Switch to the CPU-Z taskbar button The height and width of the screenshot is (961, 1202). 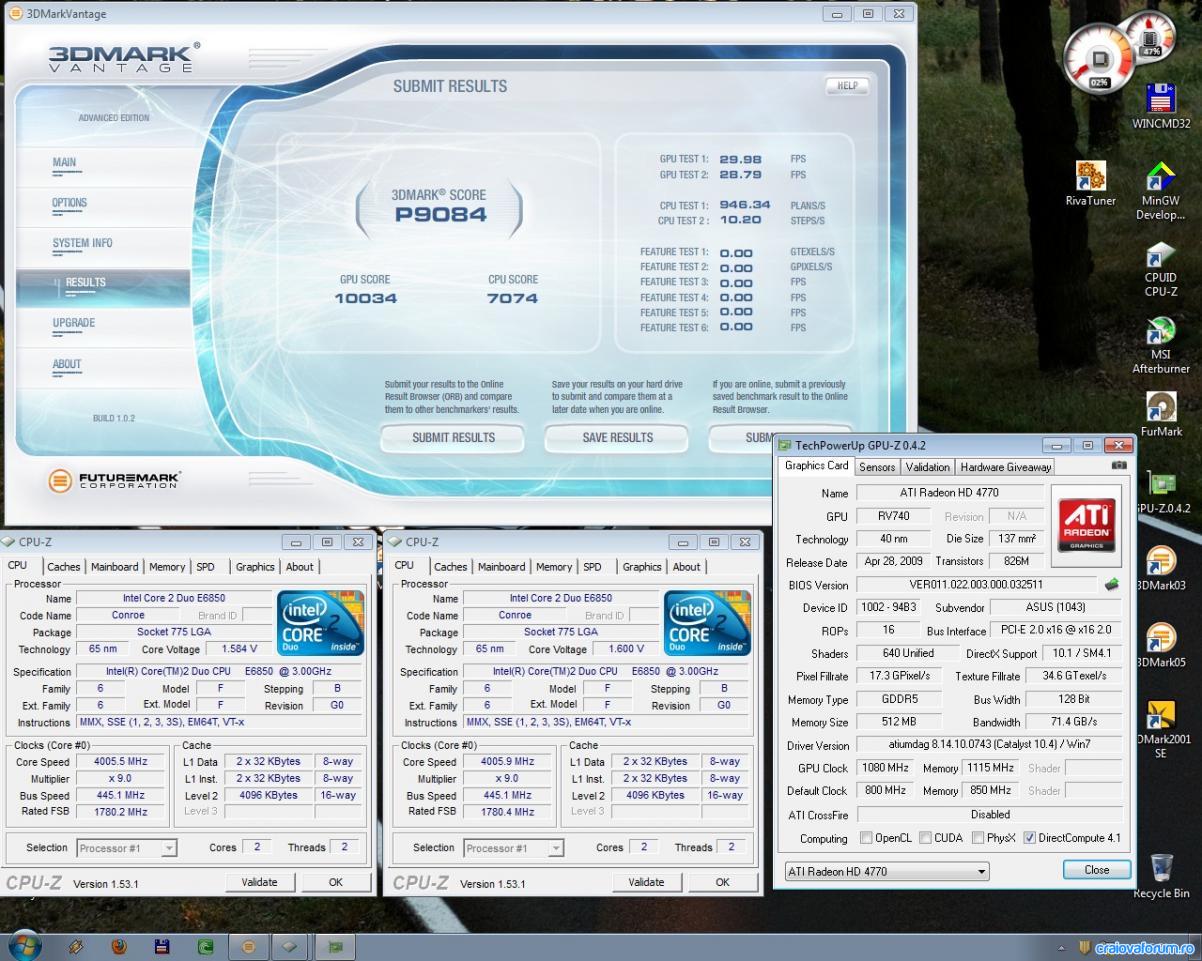click(290, 946)
